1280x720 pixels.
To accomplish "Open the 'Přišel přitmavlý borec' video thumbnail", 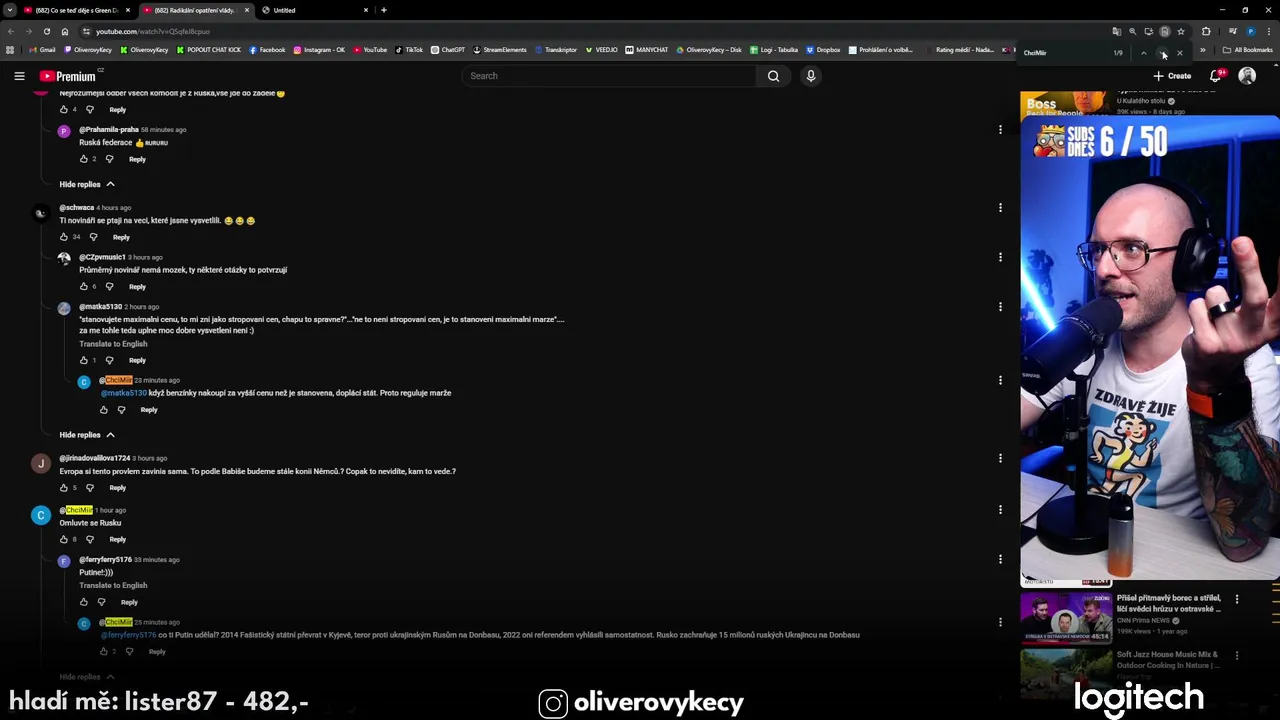I will pos(1066,617).
